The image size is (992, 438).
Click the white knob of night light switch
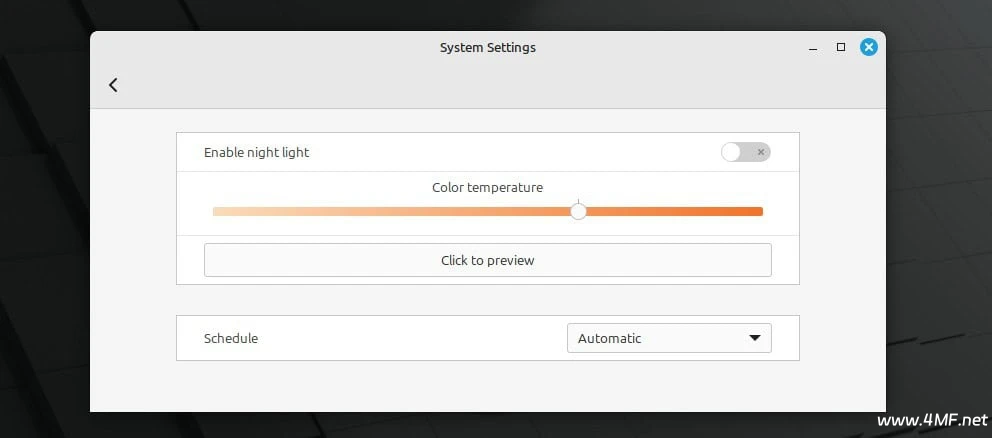coord(731,152)
